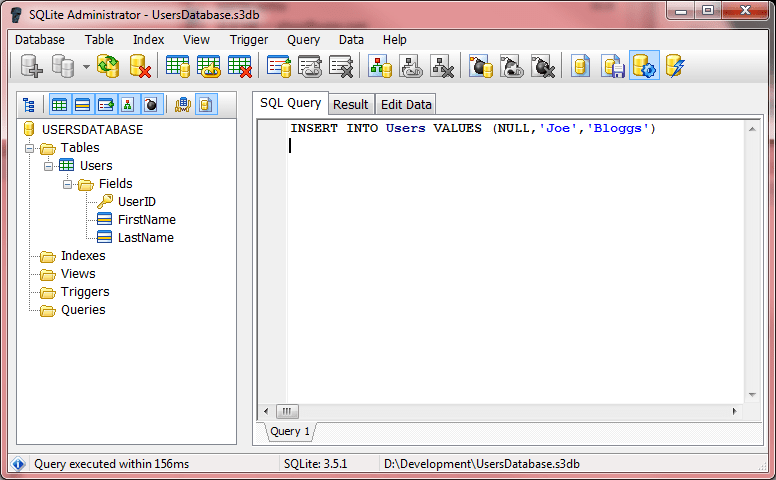Click the Delete table icon
This screenshot has width=776, height=480.
tap(240, 66)
